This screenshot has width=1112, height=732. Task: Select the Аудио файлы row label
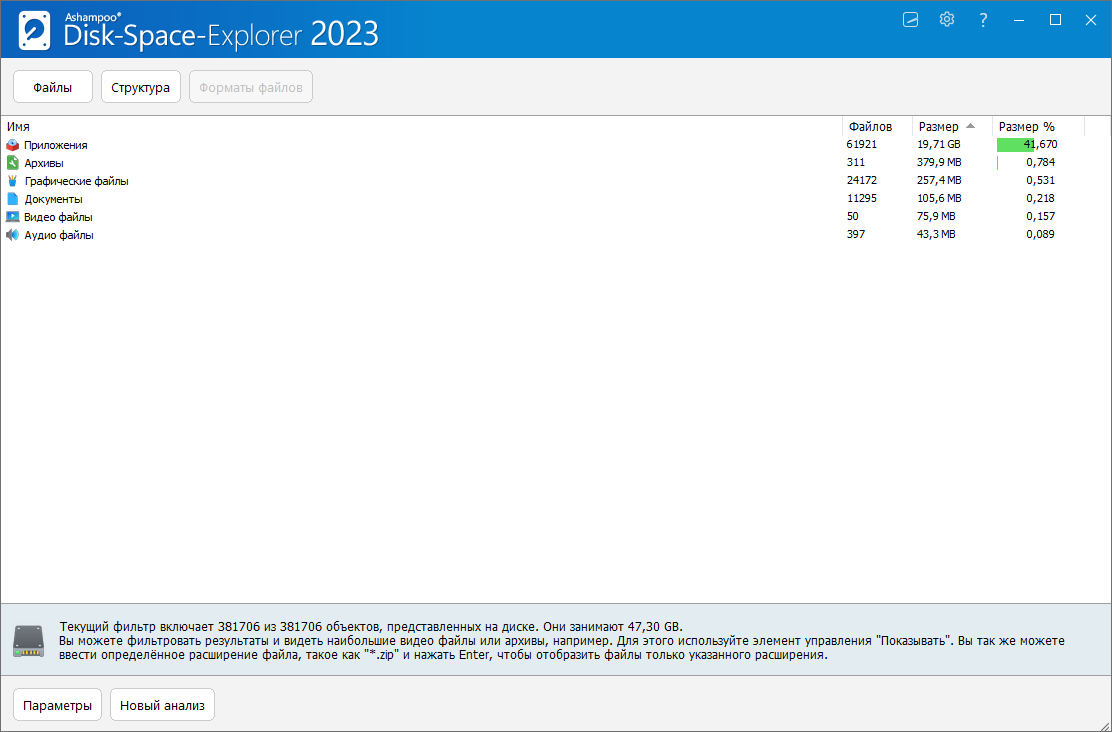coord(59,235)
